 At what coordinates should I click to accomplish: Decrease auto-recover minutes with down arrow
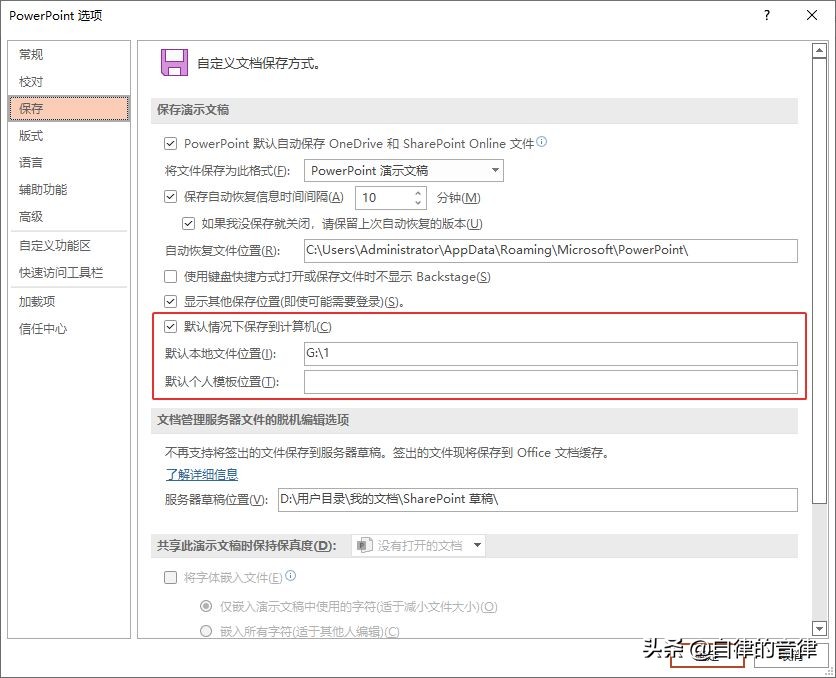click(418, 203)
